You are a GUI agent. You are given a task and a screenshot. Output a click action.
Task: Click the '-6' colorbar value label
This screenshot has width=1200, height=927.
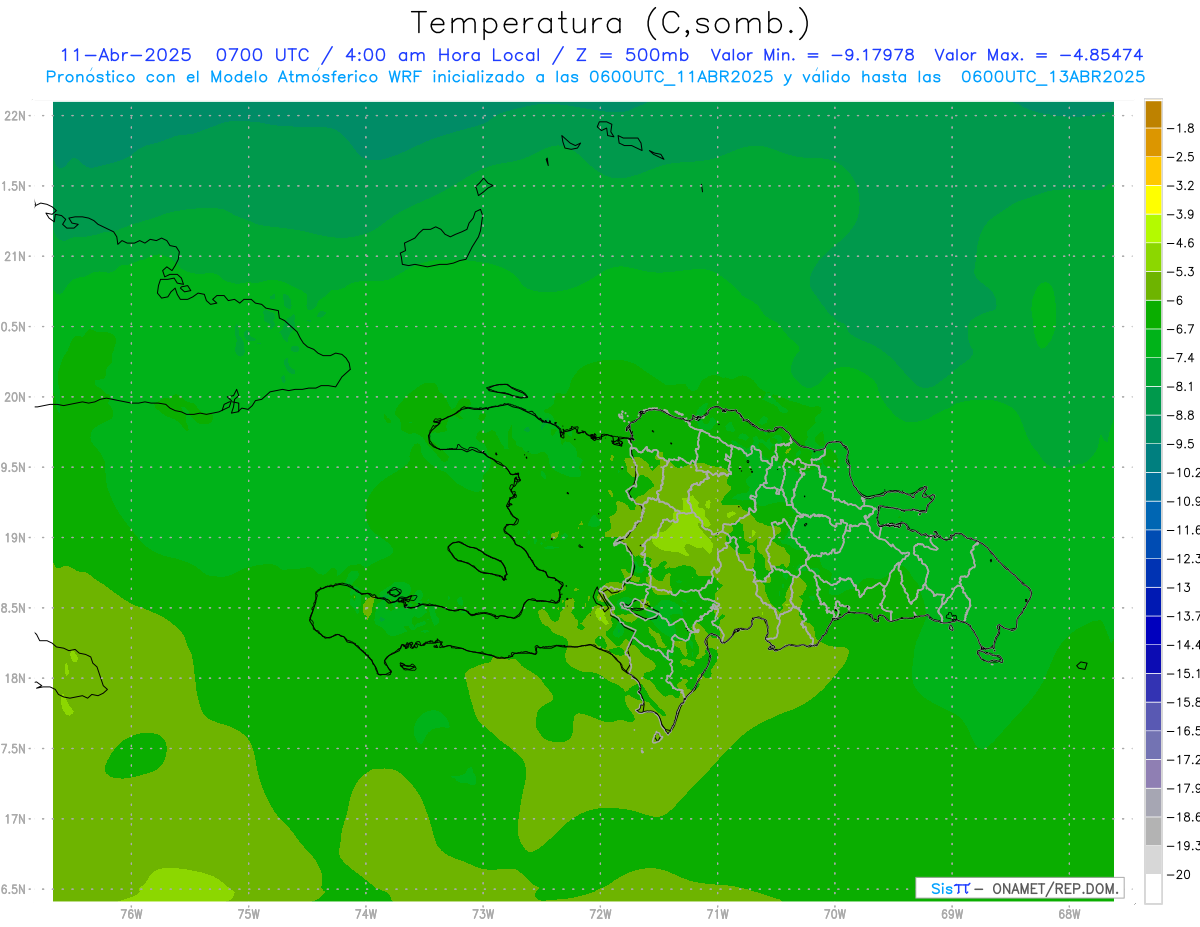click(1177, 300)
